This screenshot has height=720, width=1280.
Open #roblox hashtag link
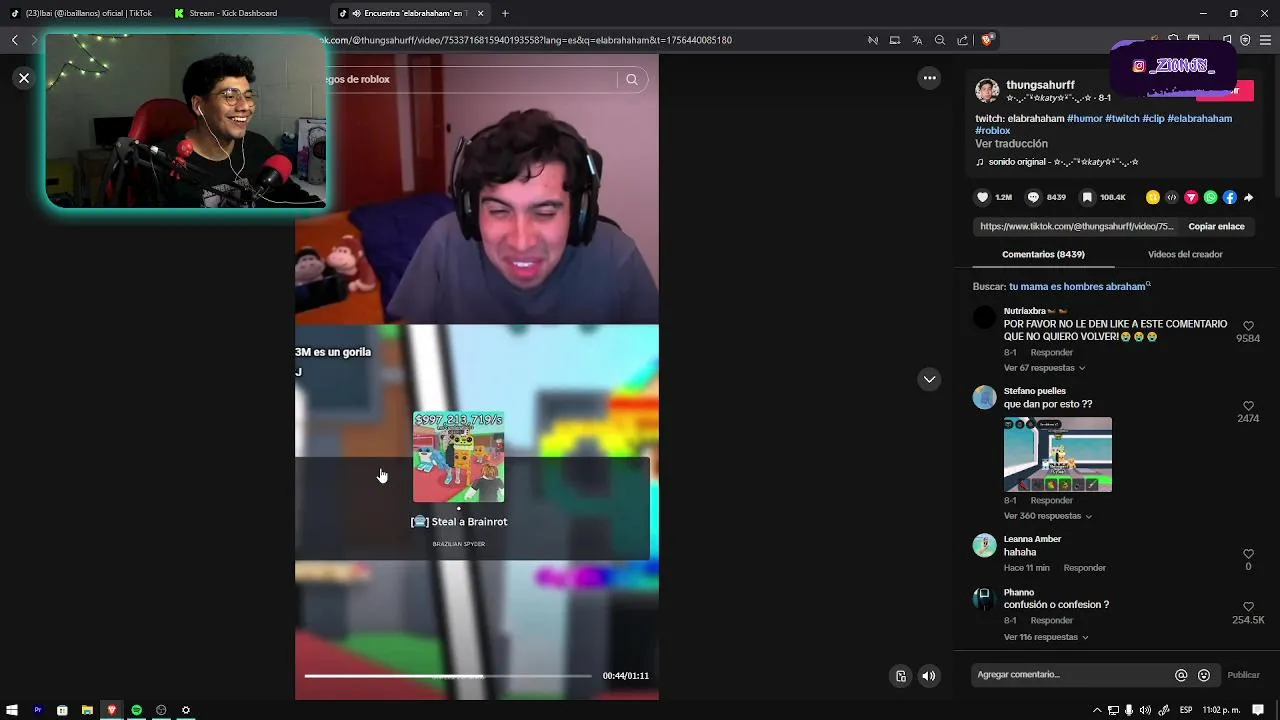tap(993, 130)
